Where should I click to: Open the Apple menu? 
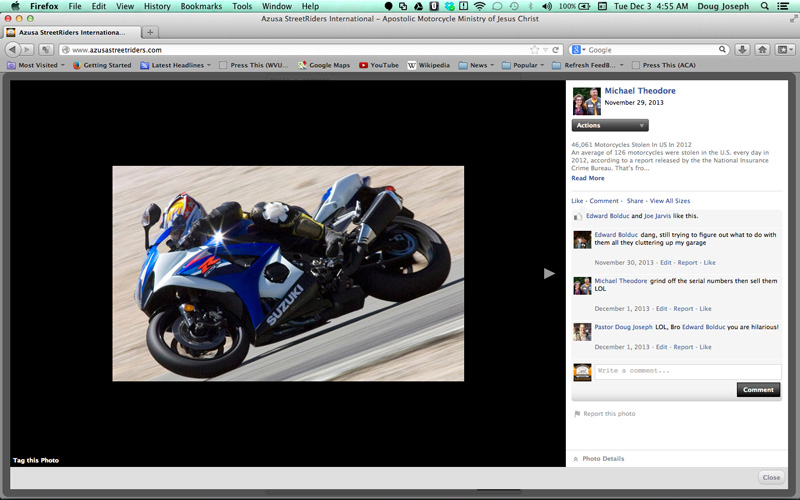point(15,6)
